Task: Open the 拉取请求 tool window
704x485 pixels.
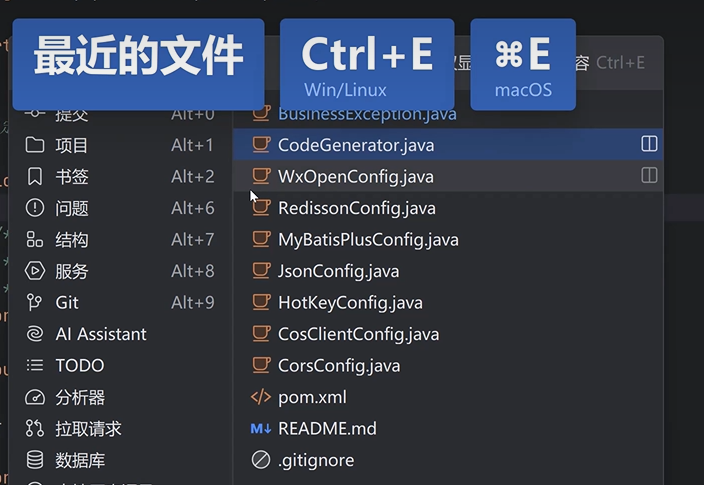Action: (119, 428)
